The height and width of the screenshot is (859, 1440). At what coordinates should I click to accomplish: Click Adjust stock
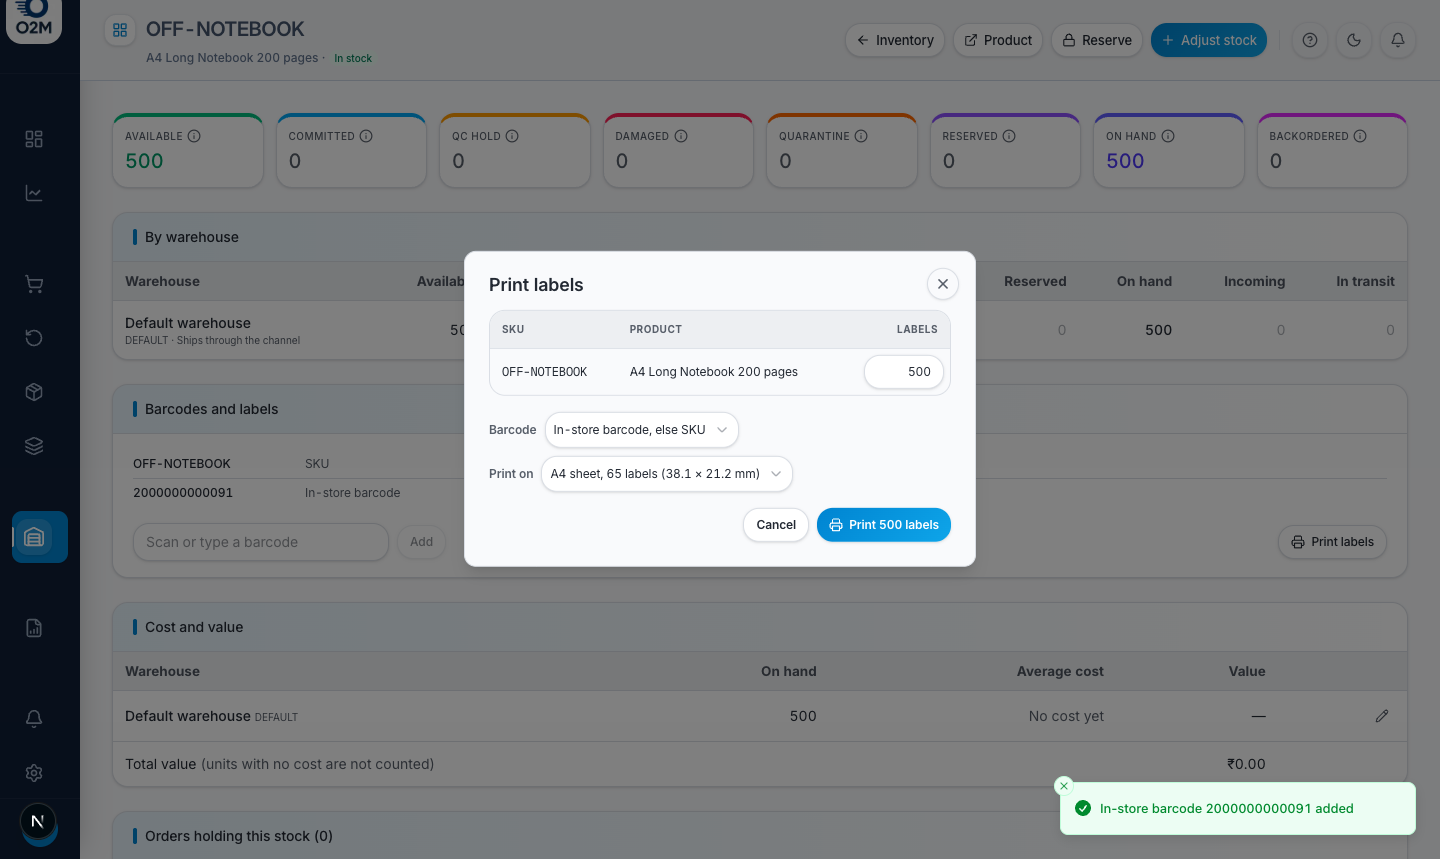[1209, 40]
